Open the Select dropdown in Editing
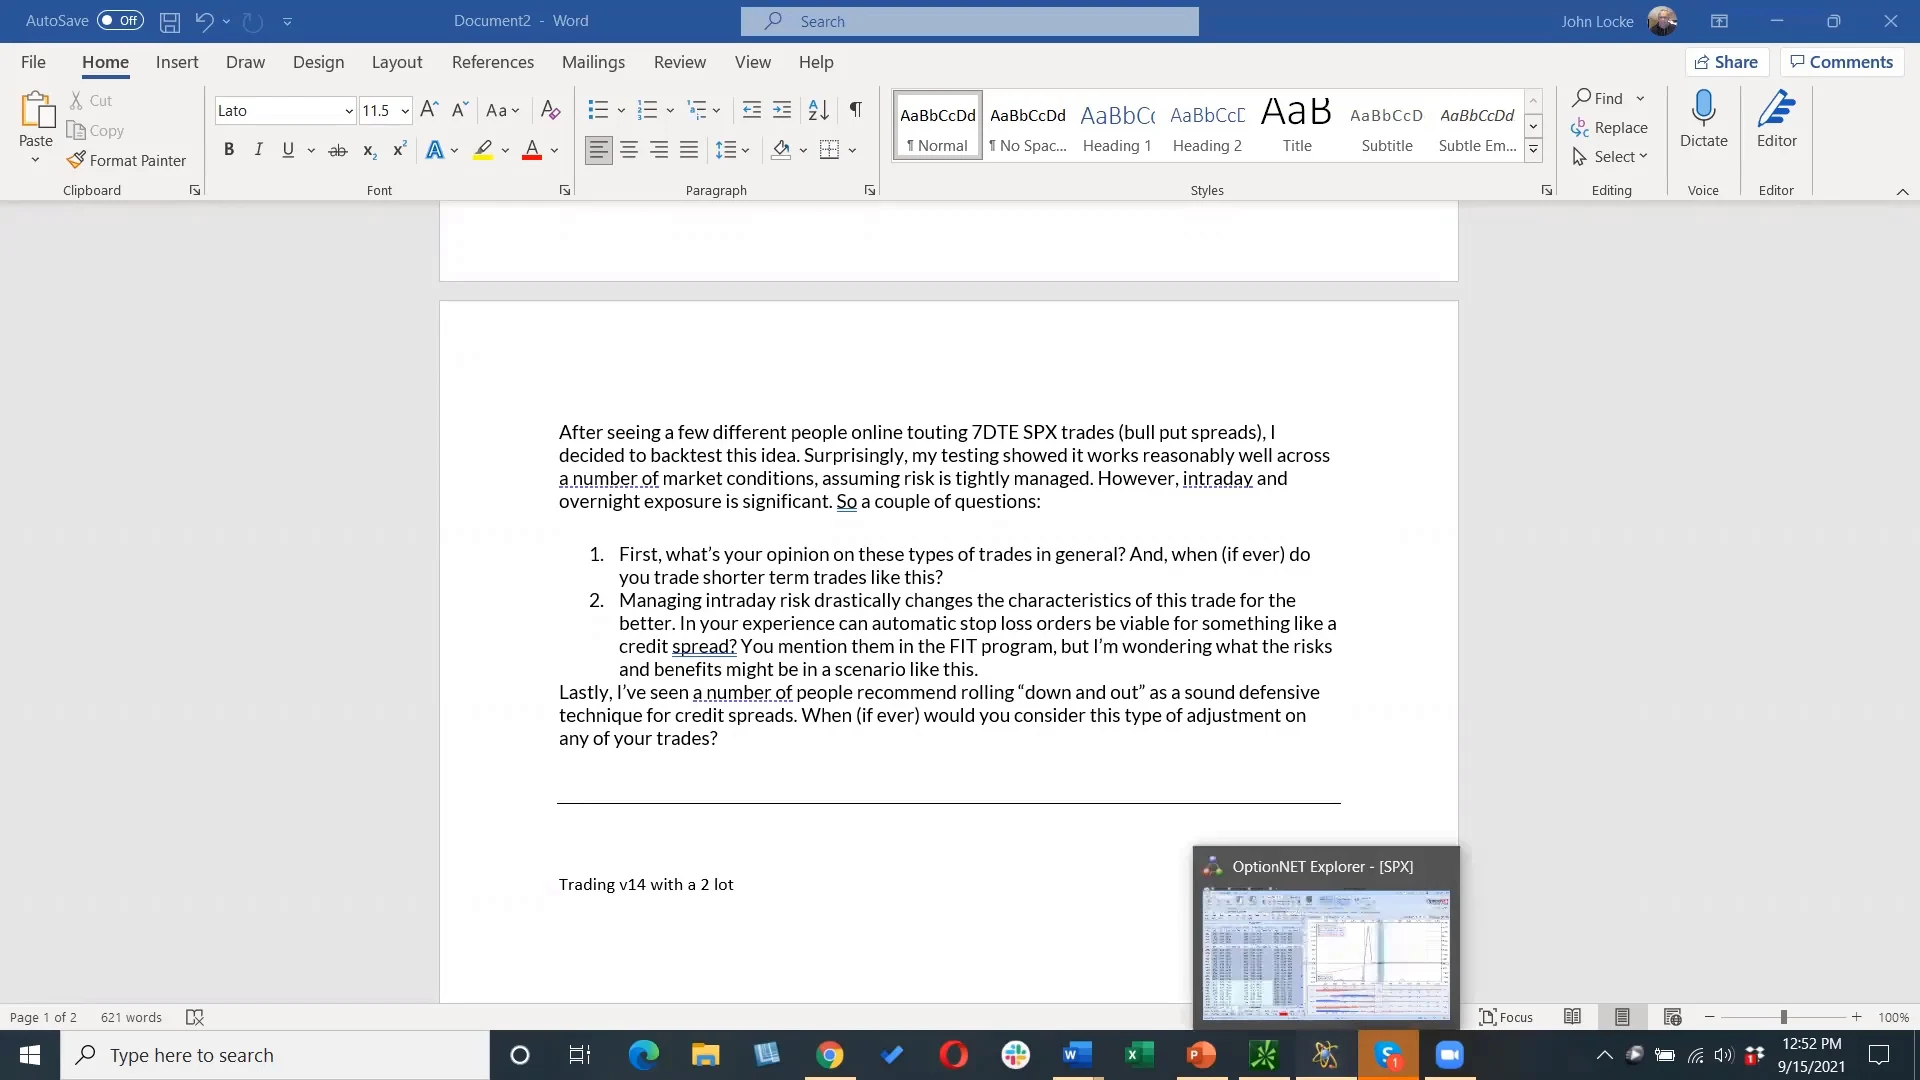 (1610, 157)
